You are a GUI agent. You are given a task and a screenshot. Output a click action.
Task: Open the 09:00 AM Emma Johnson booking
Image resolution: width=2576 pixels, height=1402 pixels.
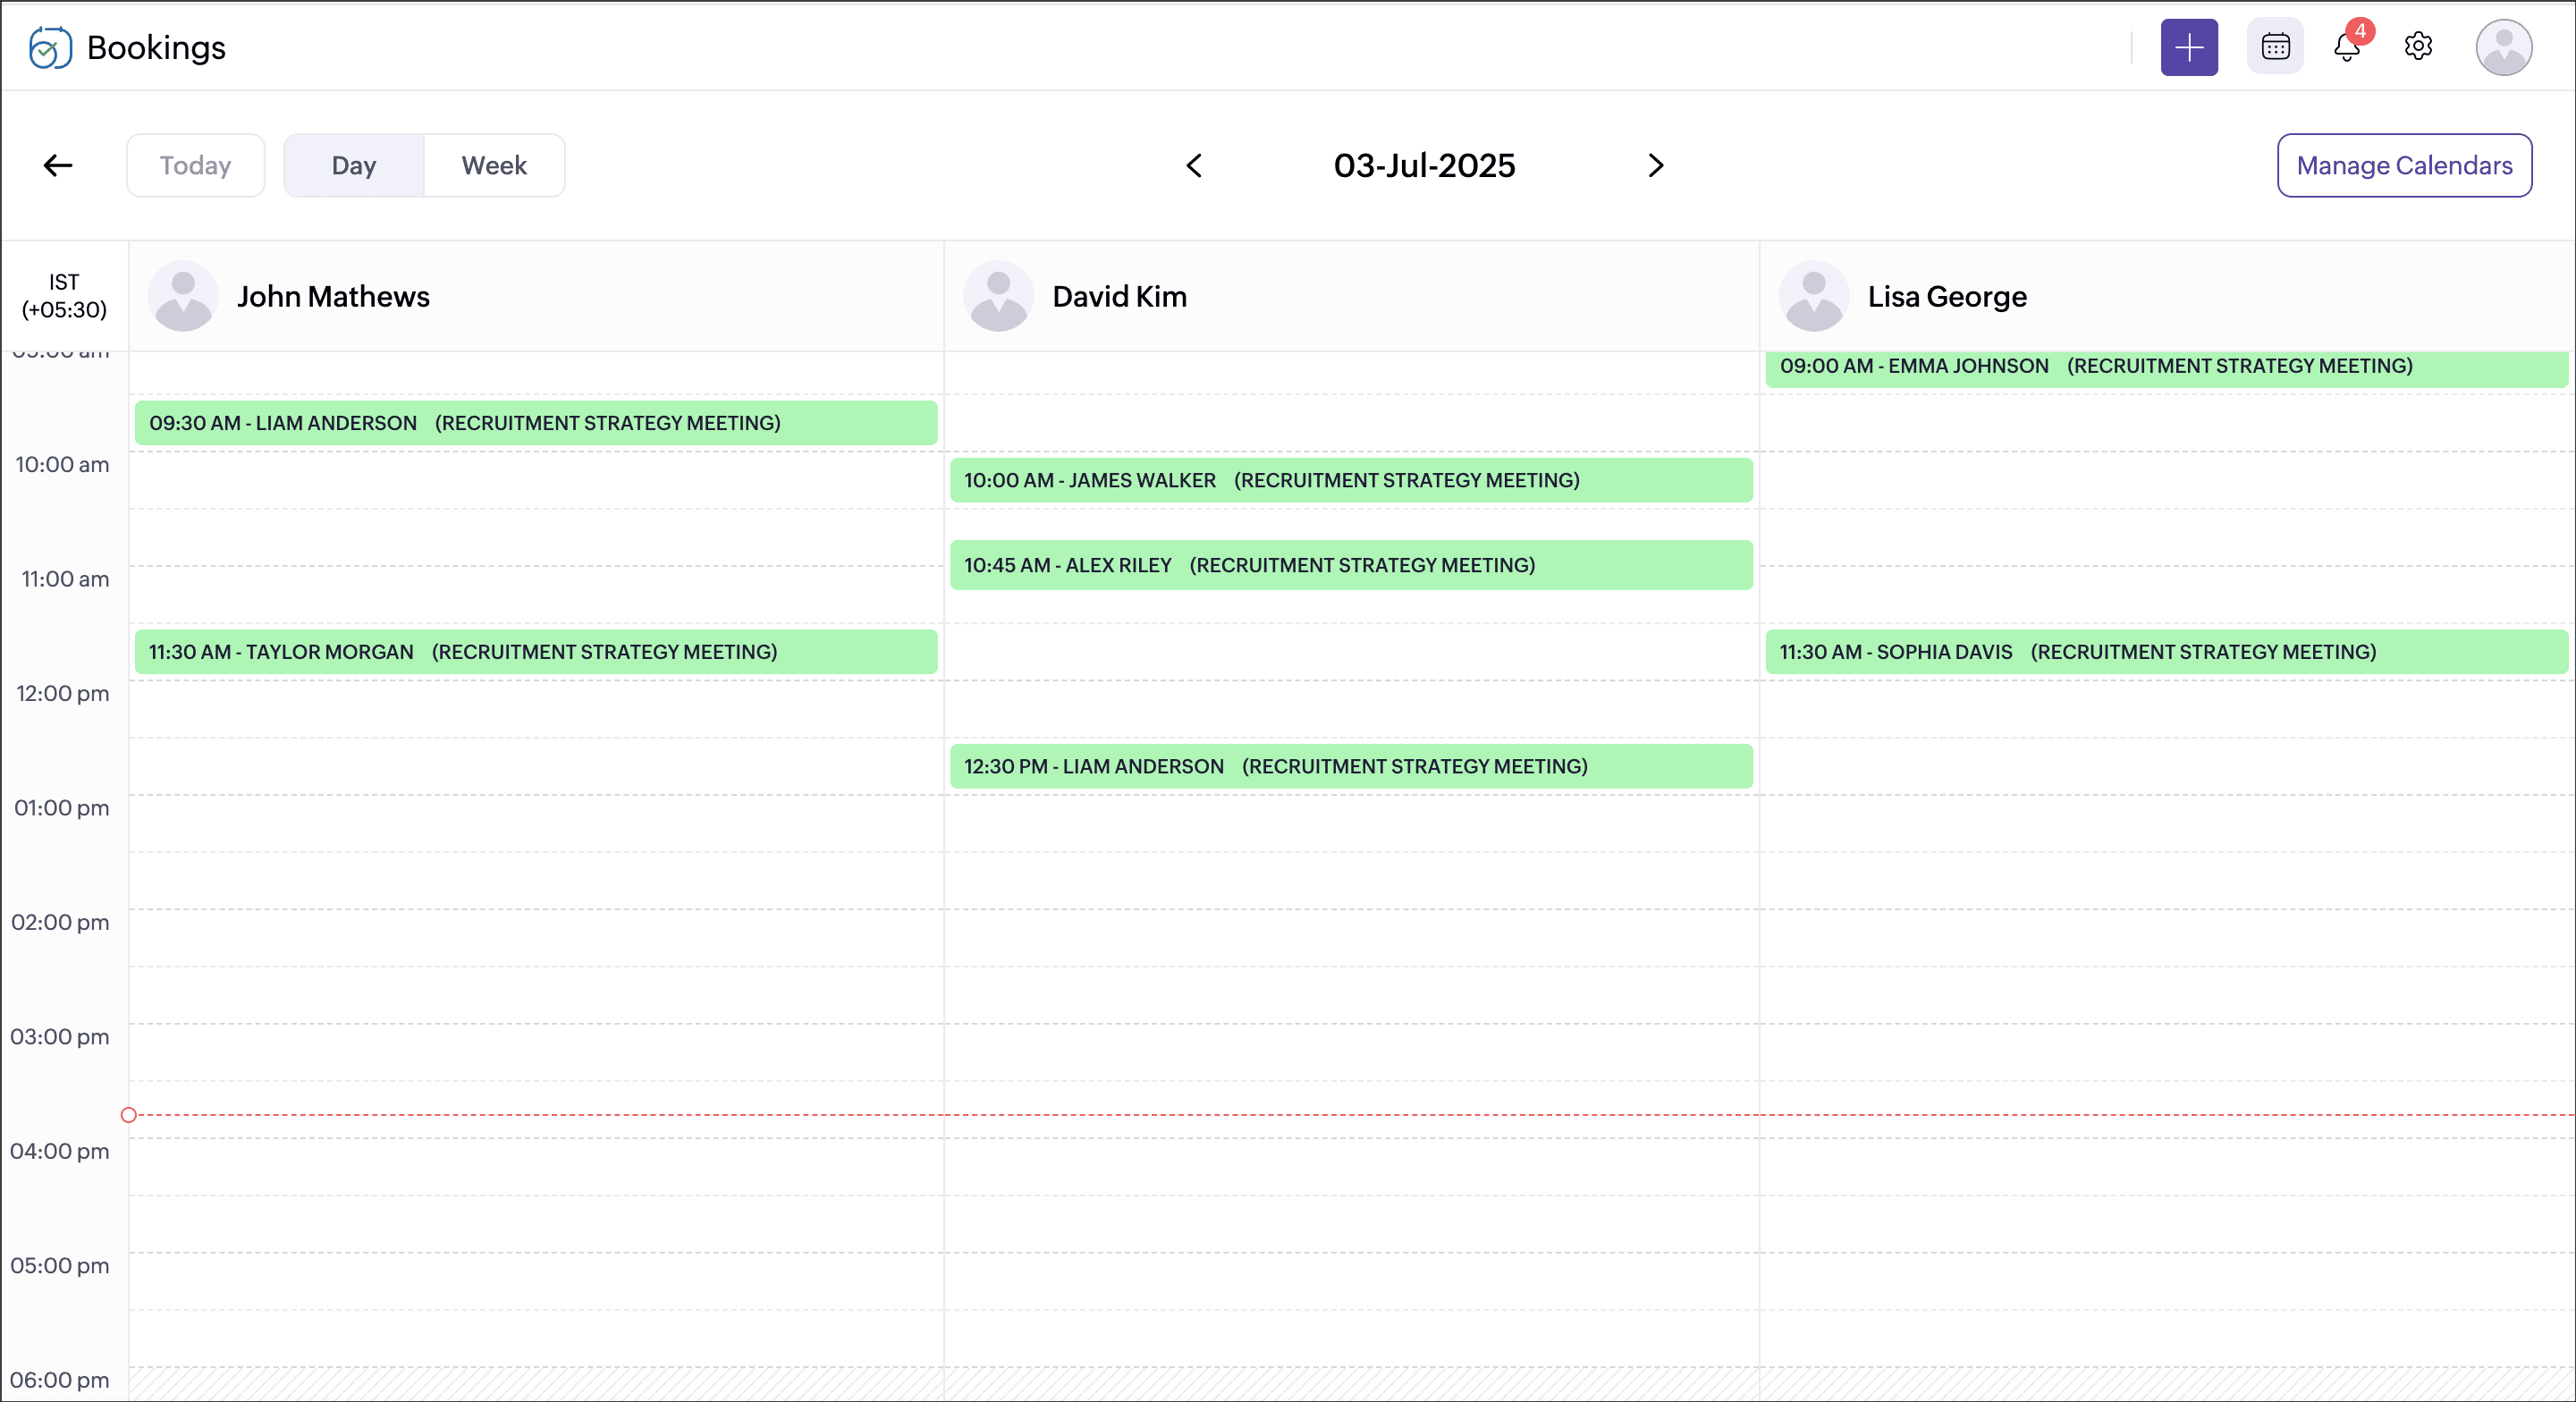(2167, 368)
